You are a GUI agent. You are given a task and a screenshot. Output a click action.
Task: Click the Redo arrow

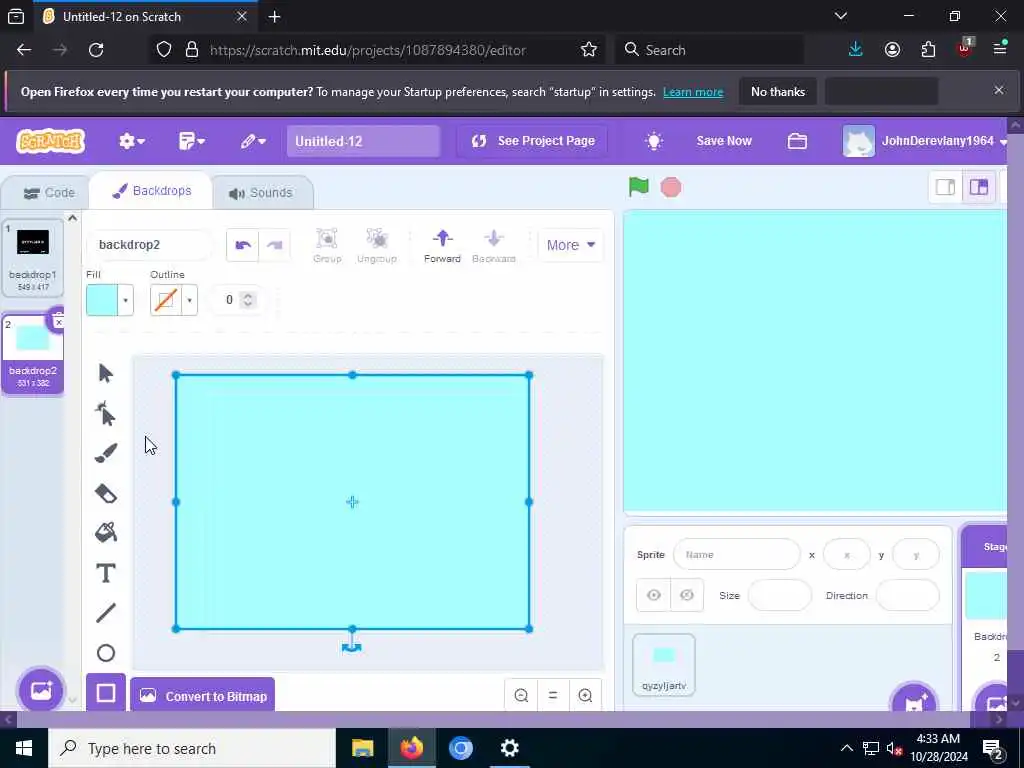274,245
